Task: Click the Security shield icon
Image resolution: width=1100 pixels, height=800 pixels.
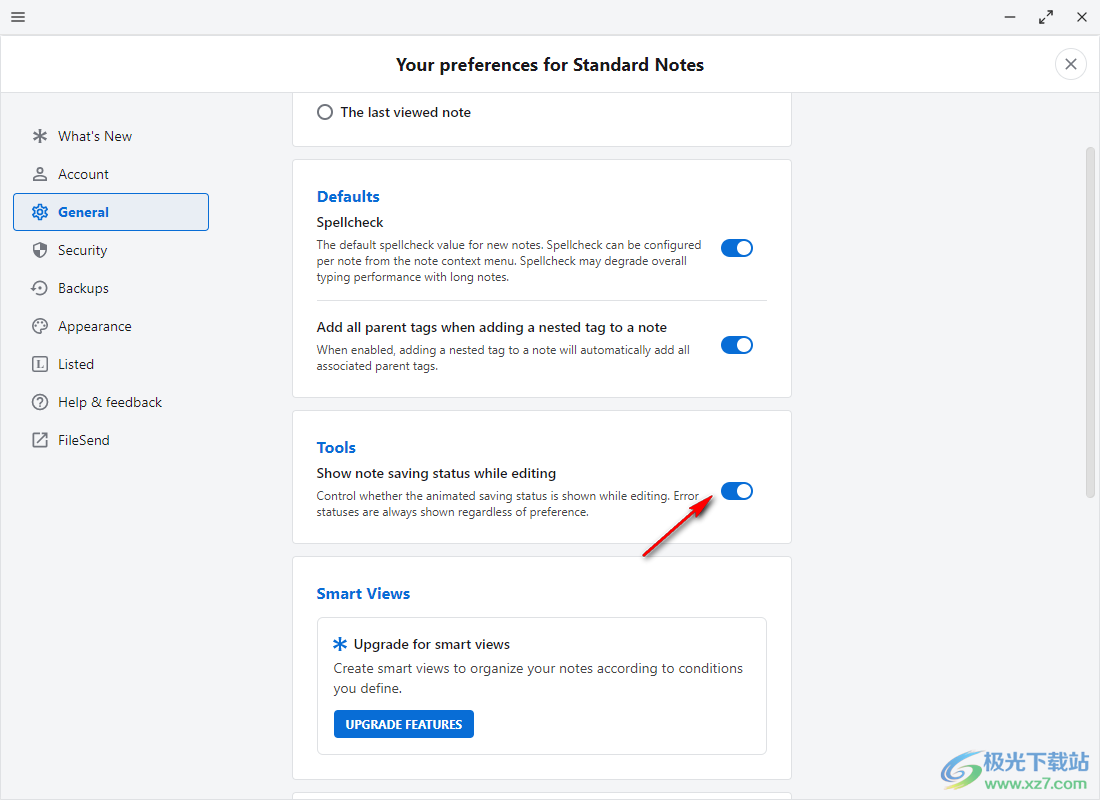Action: click(40, 250)
